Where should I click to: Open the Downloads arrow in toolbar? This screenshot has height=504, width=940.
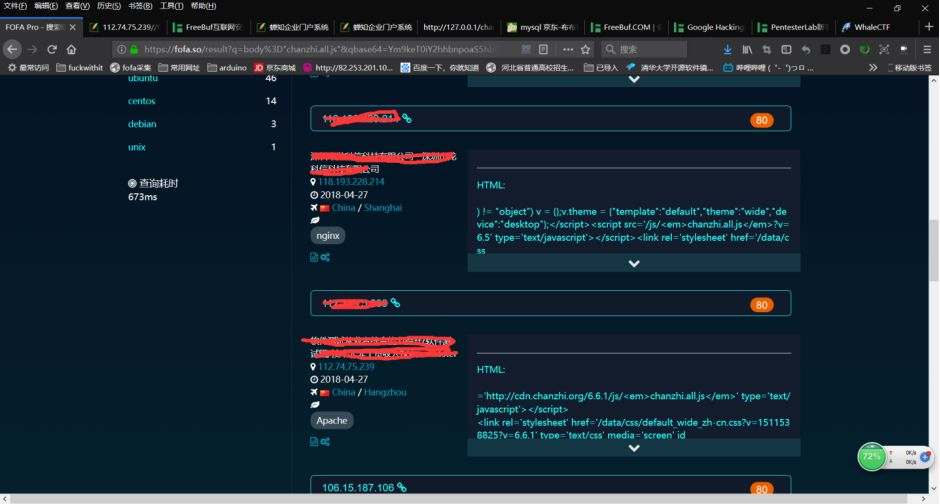(727, 49)
